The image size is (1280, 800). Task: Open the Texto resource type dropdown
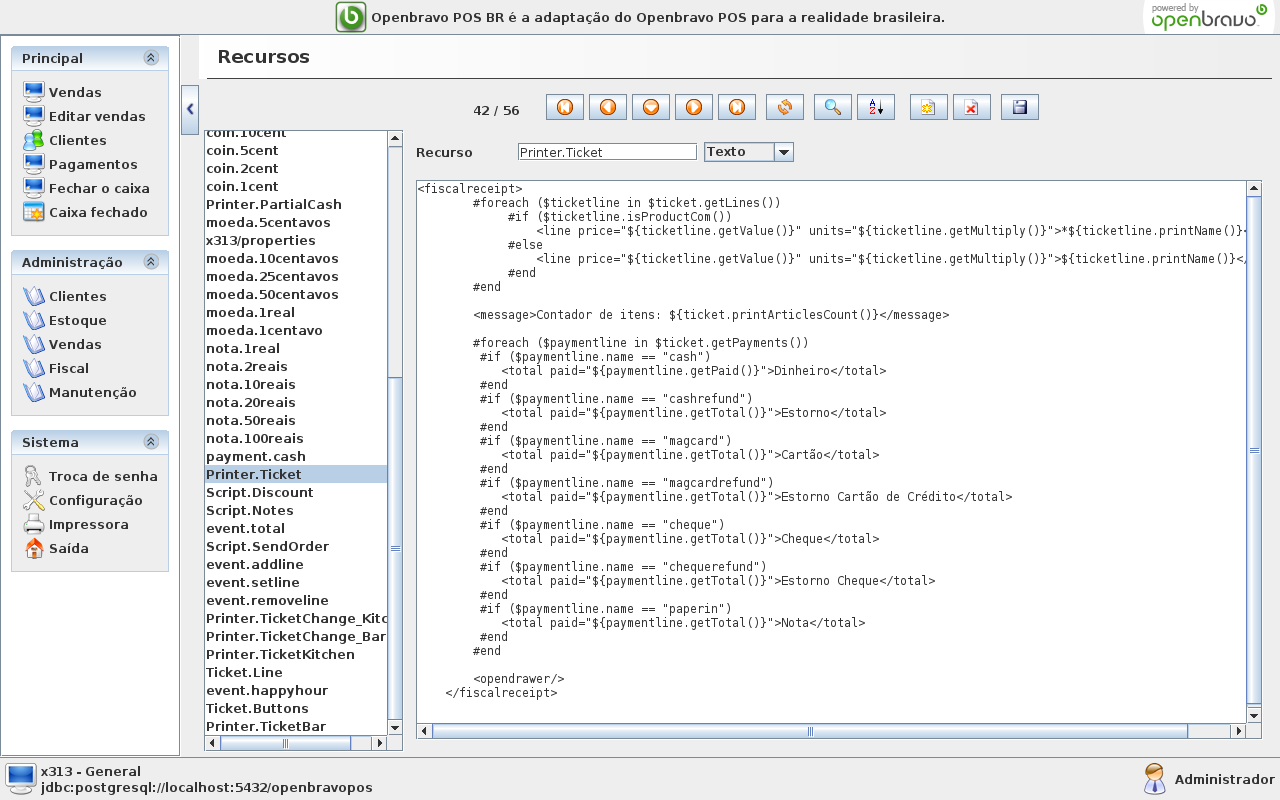(784, 152)
